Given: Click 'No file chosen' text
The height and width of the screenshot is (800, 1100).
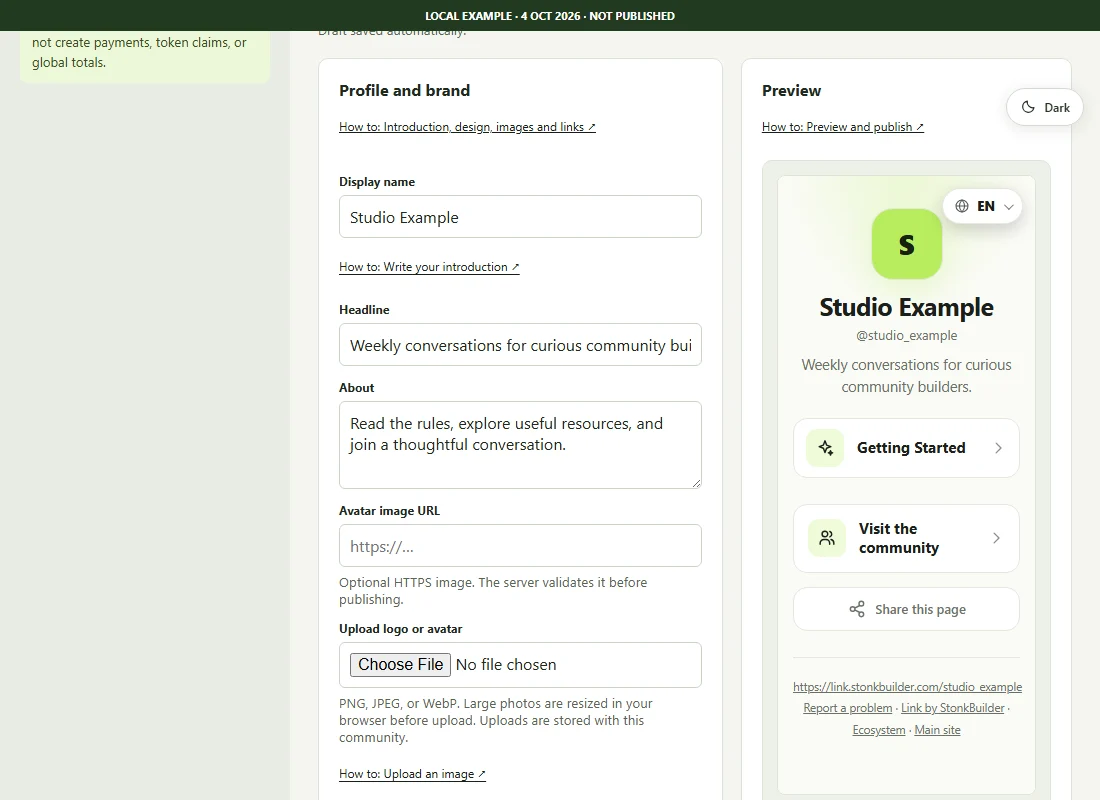Looking at the screenshot, I should pyautogui.click(x=506, y=665).
